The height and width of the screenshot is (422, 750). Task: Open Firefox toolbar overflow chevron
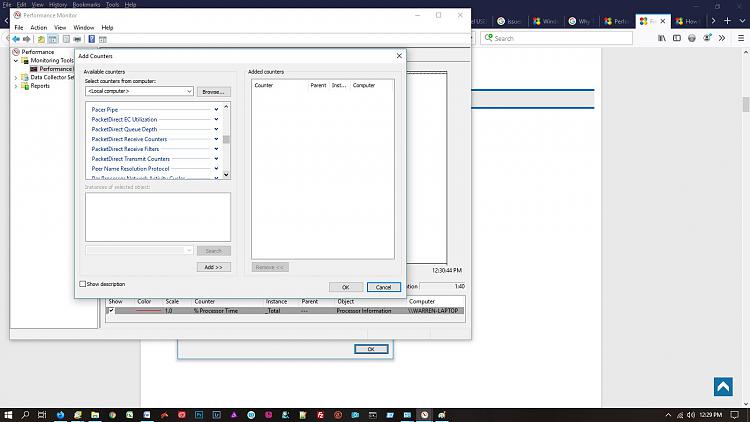pos(722,38)
